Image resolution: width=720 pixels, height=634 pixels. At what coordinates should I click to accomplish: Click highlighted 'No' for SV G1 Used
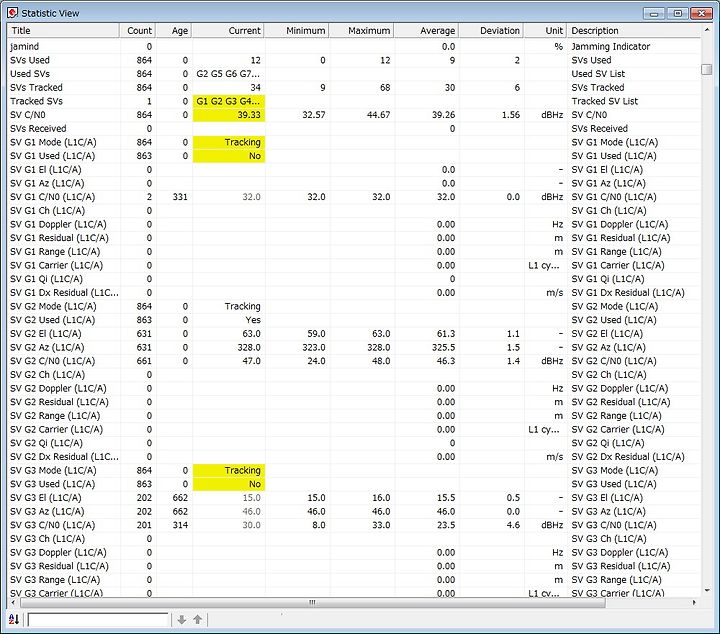tap(228, 156)
